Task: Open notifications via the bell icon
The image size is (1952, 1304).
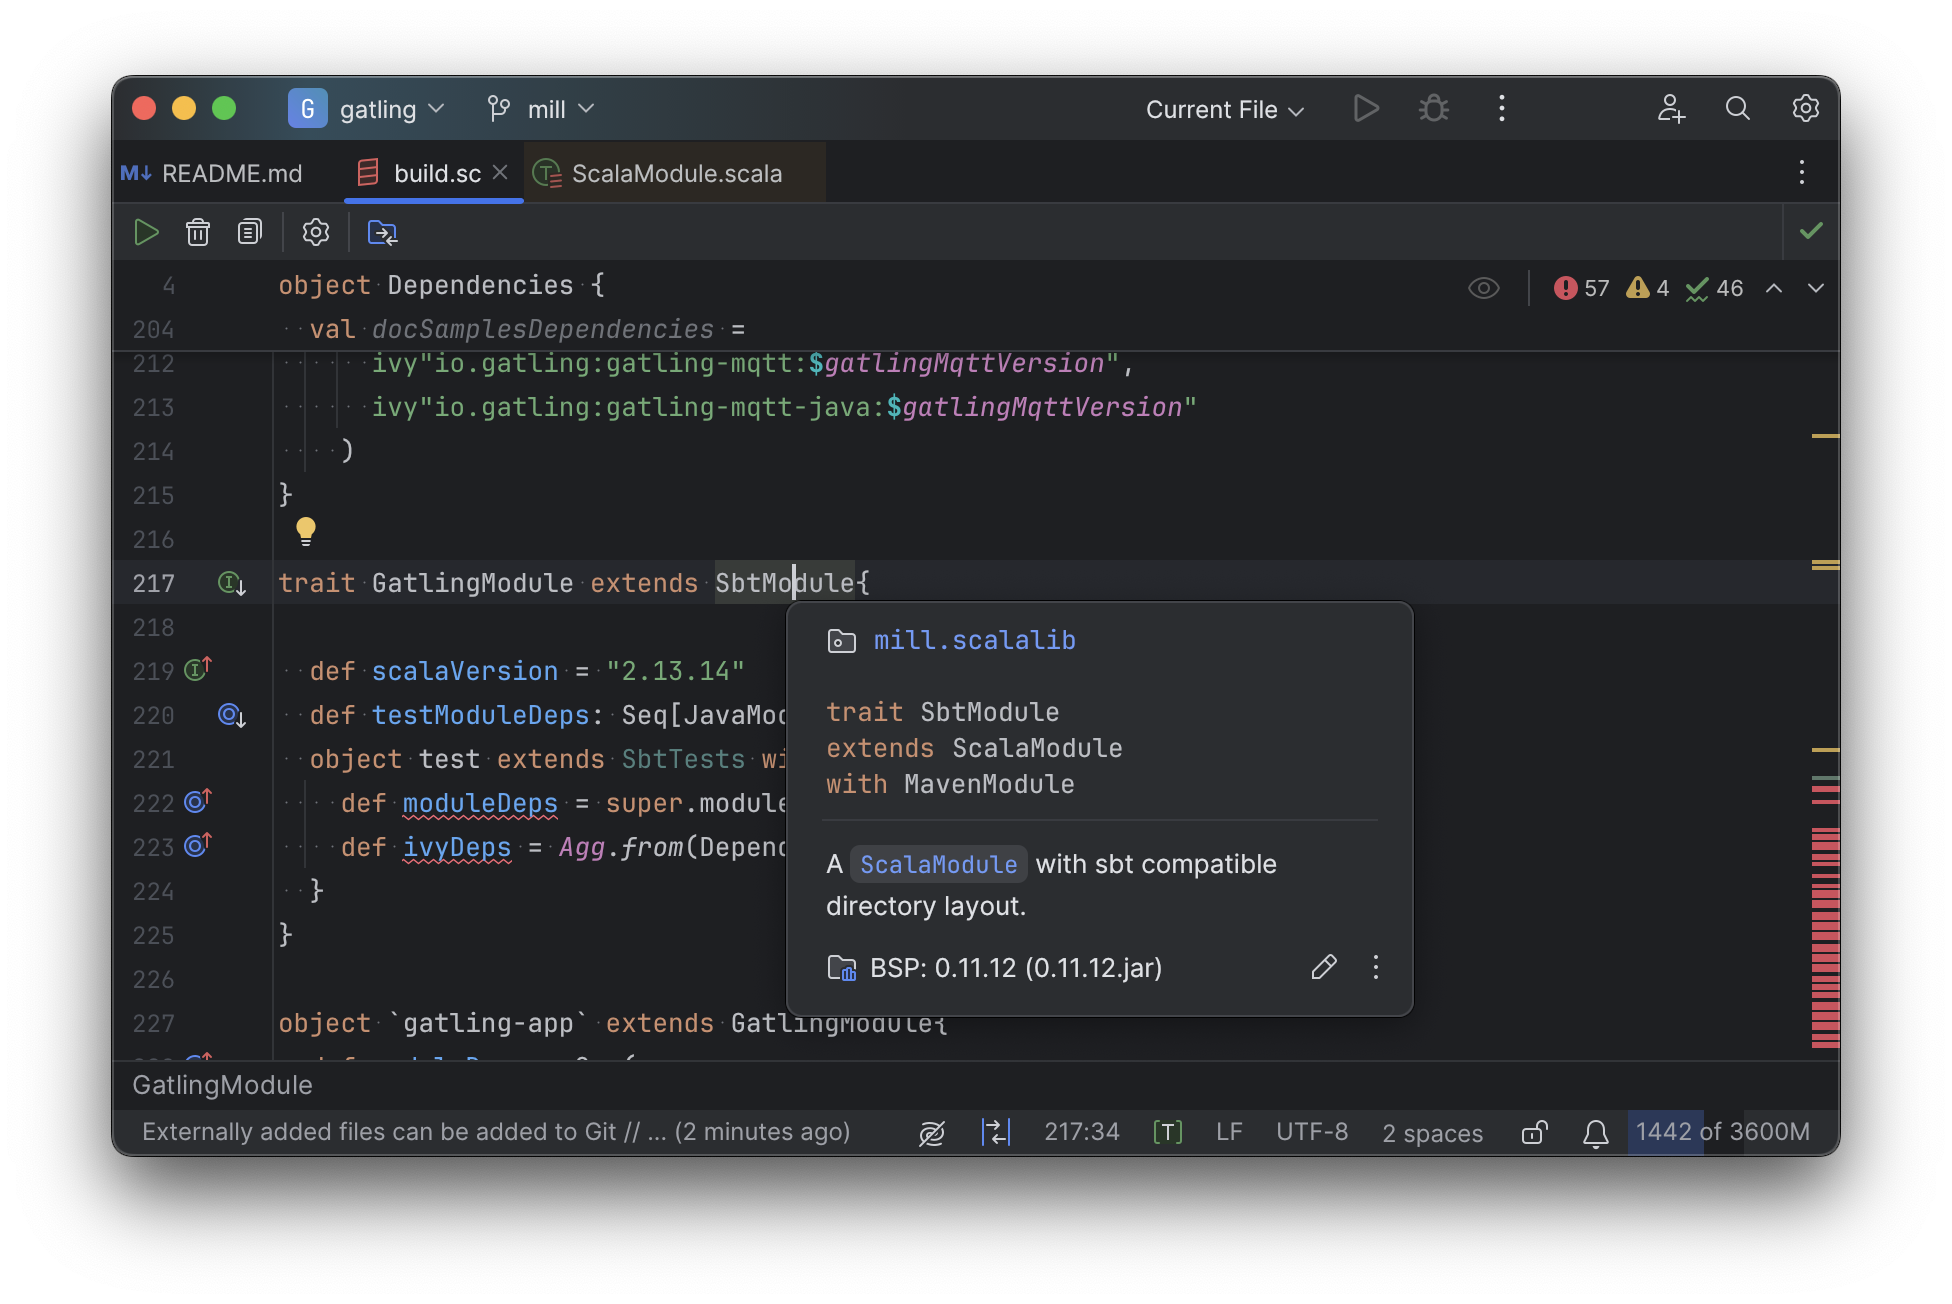Action: click(1595, 1133)
